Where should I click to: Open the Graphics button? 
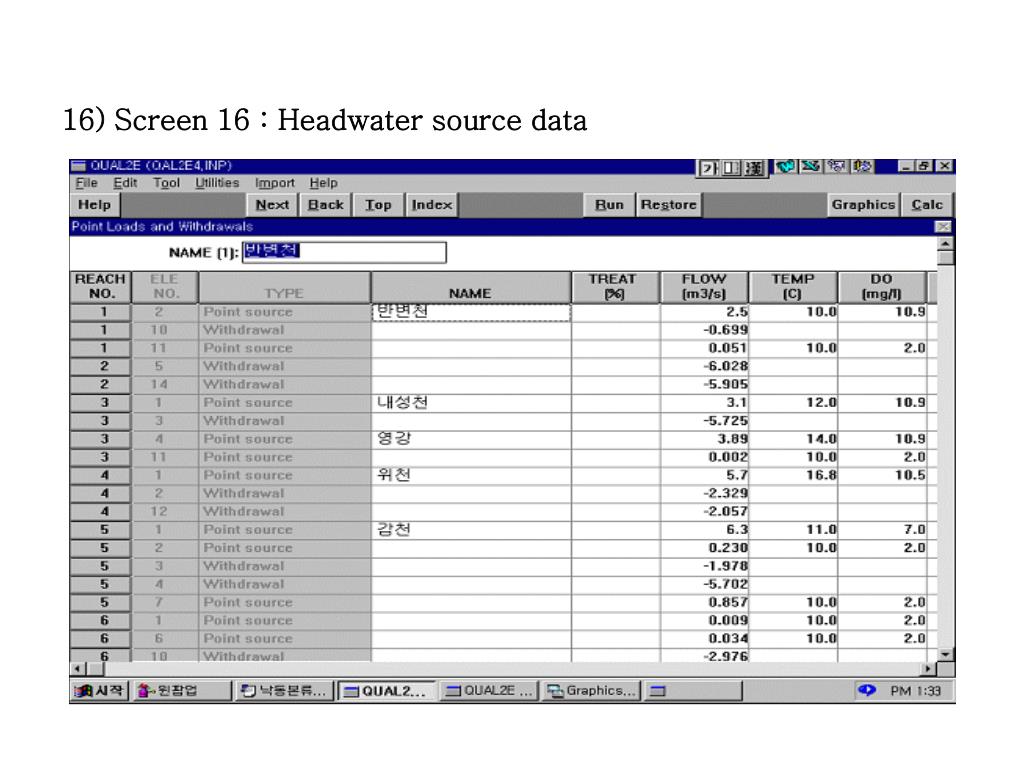click(x=863, y=205)
